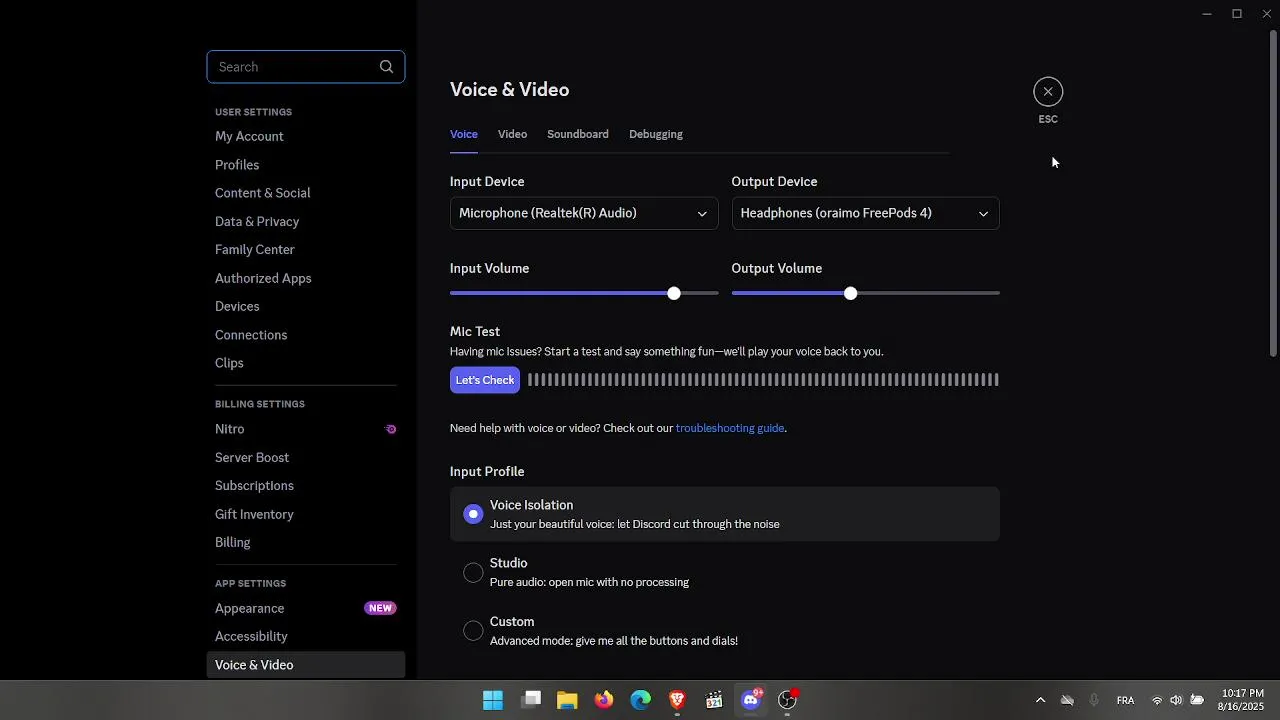Open Media Player Classic from taskbar
This screenshot has height=720, width=1280.
tap(714, 700)
